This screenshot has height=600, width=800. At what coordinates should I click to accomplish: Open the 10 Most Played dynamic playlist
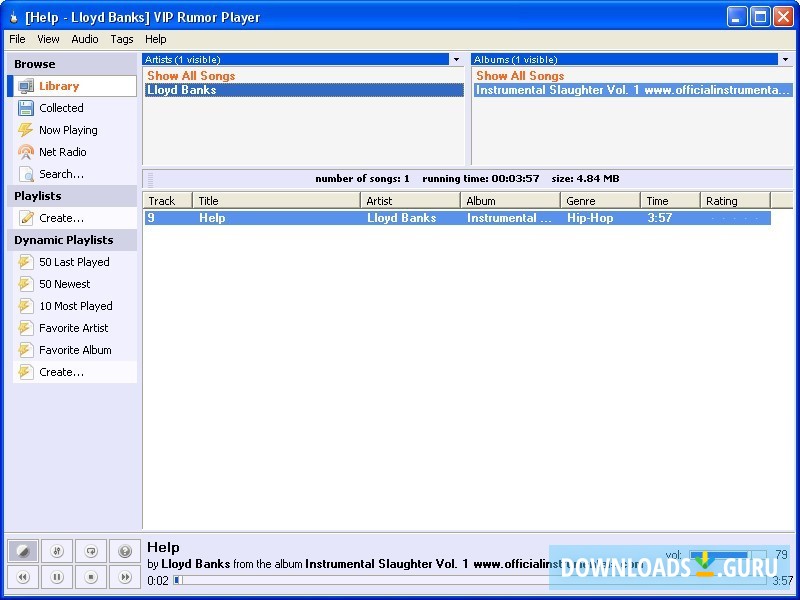click(72, 306)
